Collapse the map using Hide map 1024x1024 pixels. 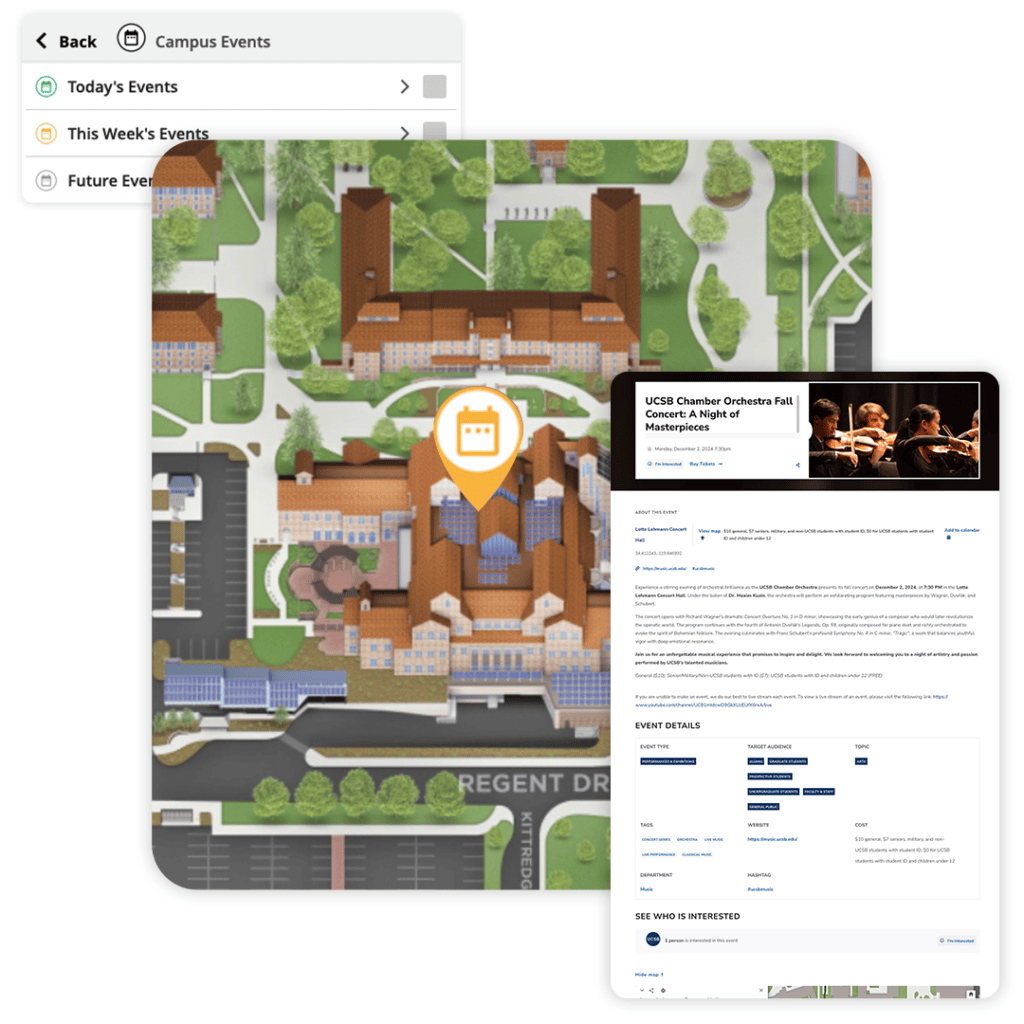(648, 974)
